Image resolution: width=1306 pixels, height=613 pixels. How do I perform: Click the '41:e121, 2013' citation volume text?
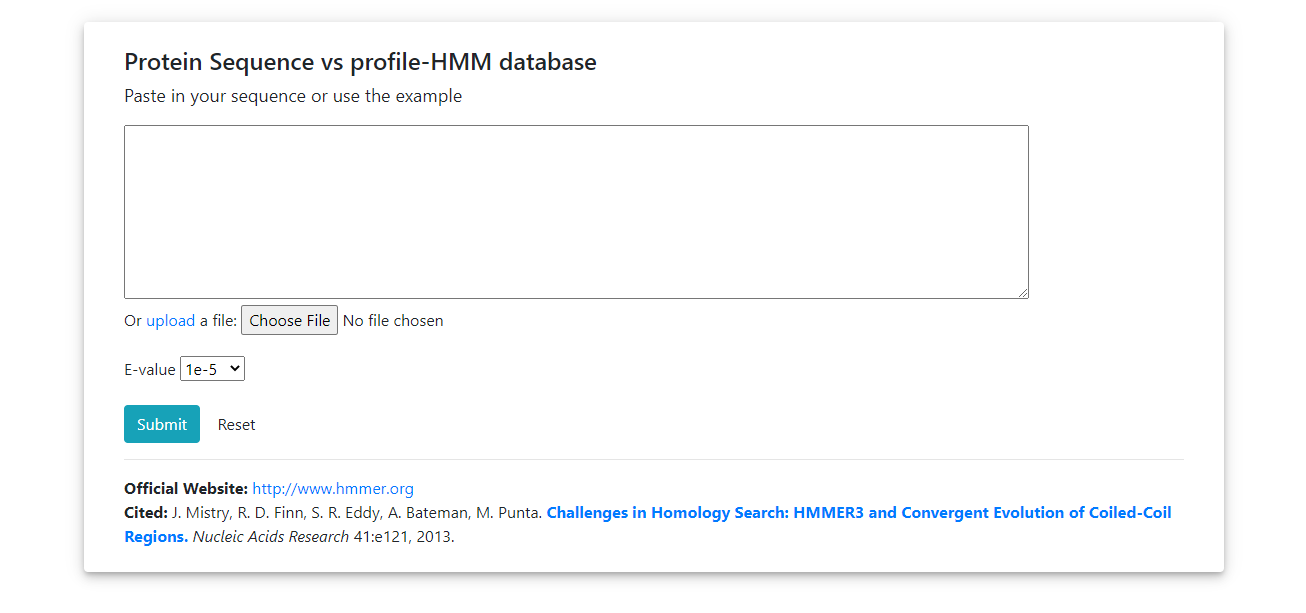click(x=404, y=537)
